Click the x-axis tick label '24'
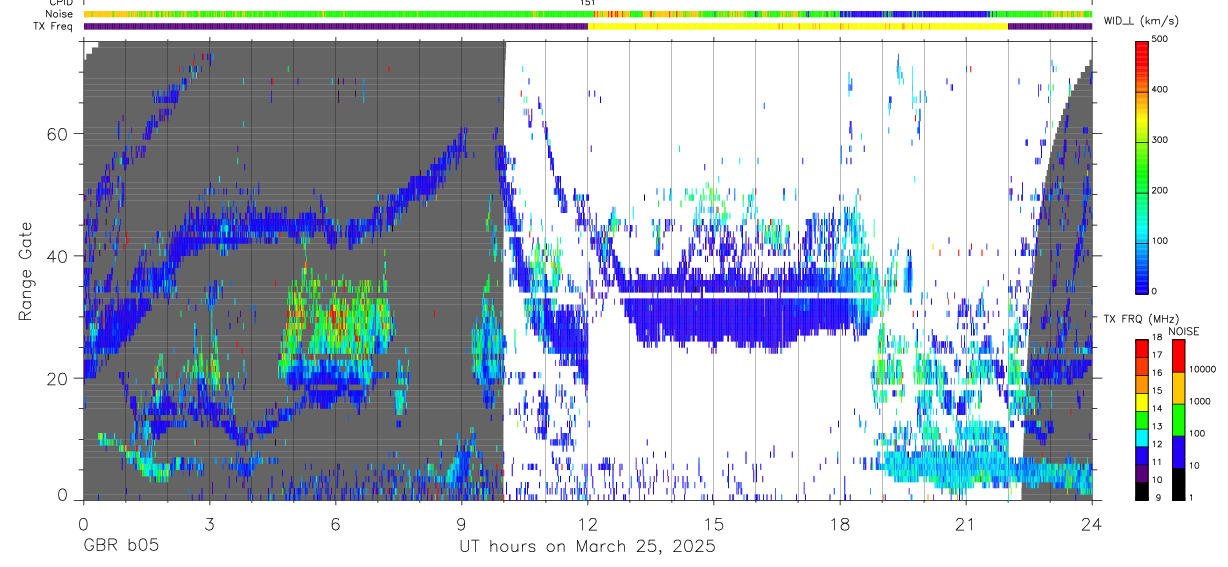Screen dimensions: 1228x567 coord(1092,524)
